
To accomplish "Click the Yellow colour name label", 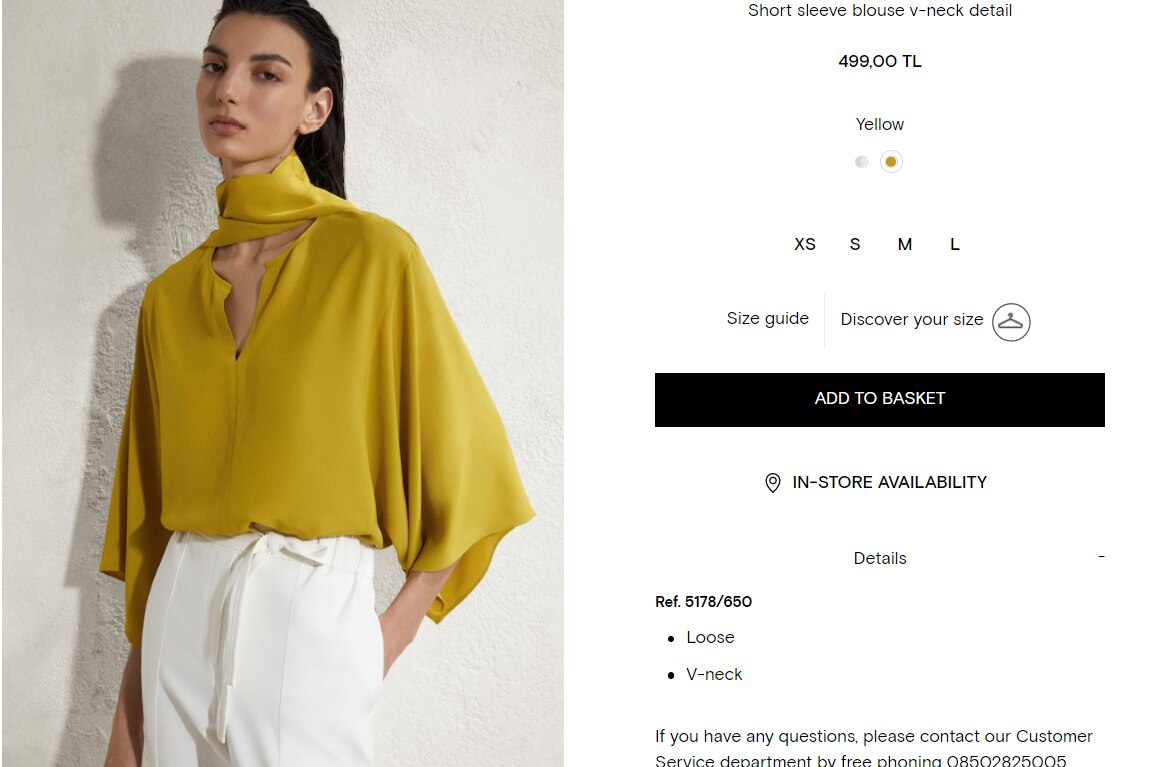I will tap(879, 125).
